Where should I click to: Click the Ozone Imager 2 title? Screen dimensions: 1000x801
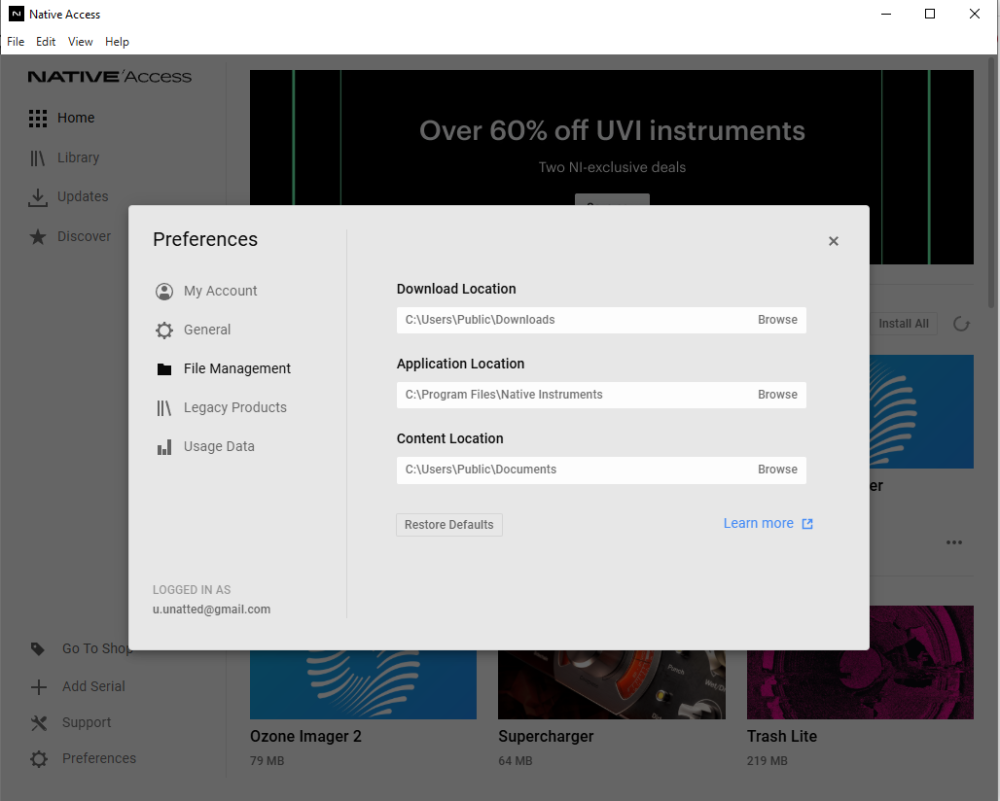(x=305, y=737)
